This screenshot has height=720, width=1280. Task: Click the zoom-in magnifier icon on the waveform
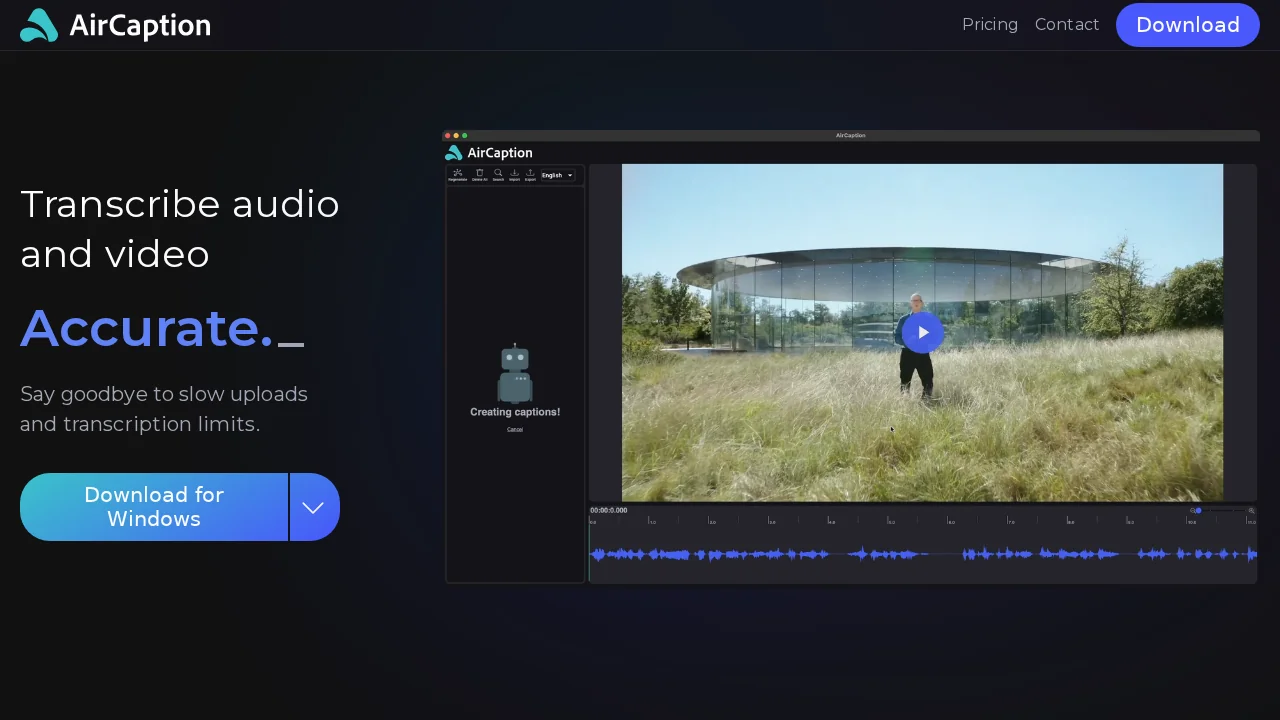(1251, 511)
